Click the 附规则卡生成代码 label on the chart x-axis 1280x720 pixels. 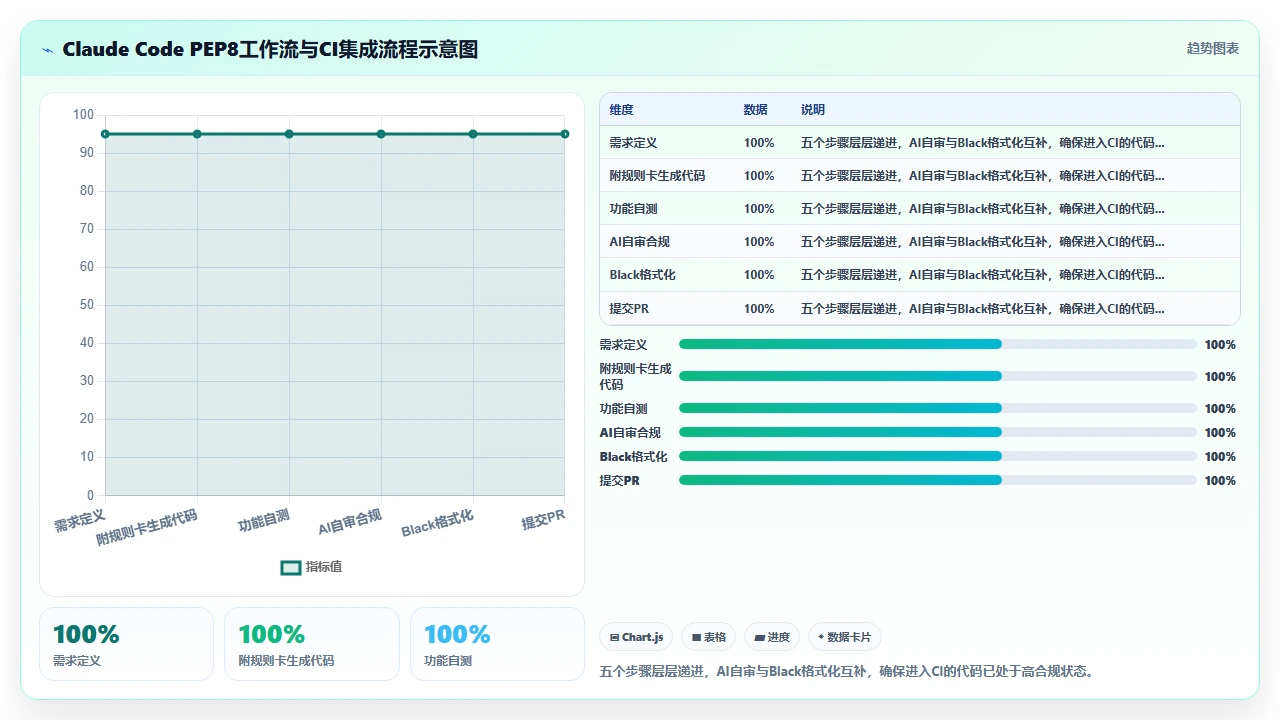tap(146, 528)
